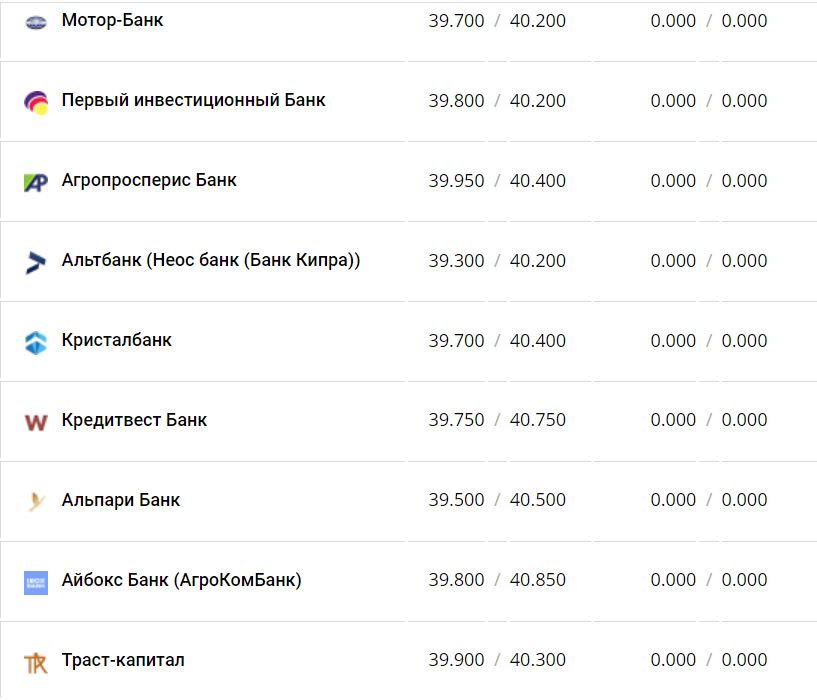Click Кредитвест Банк rate 39.750 / 40.750

point(497,420)
